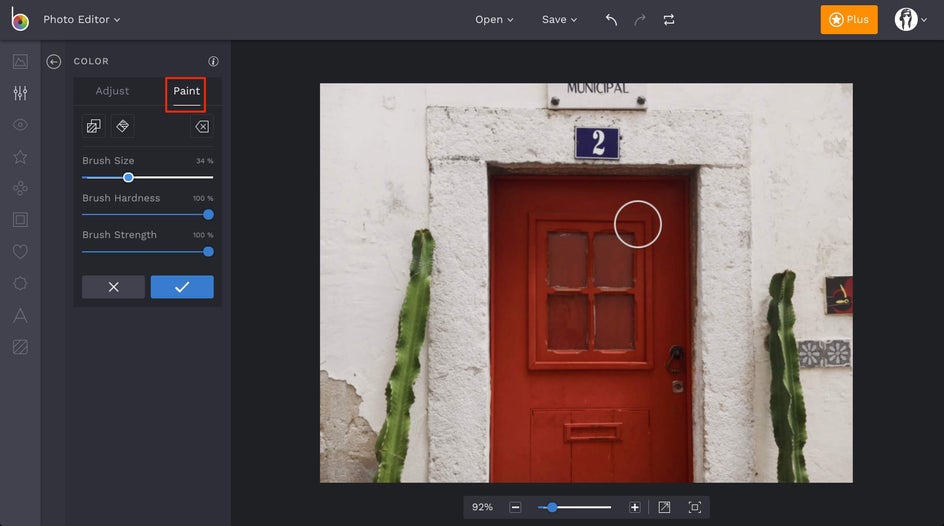Toggle the invert selection paint button
The width and height of the screenshot is (944, 526).
(x=93, y=127)
